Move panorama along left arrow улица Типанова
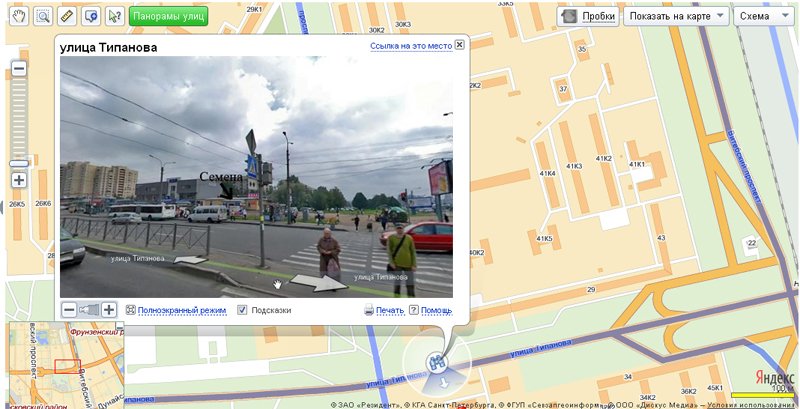800x409 pixels. point(190,260)
